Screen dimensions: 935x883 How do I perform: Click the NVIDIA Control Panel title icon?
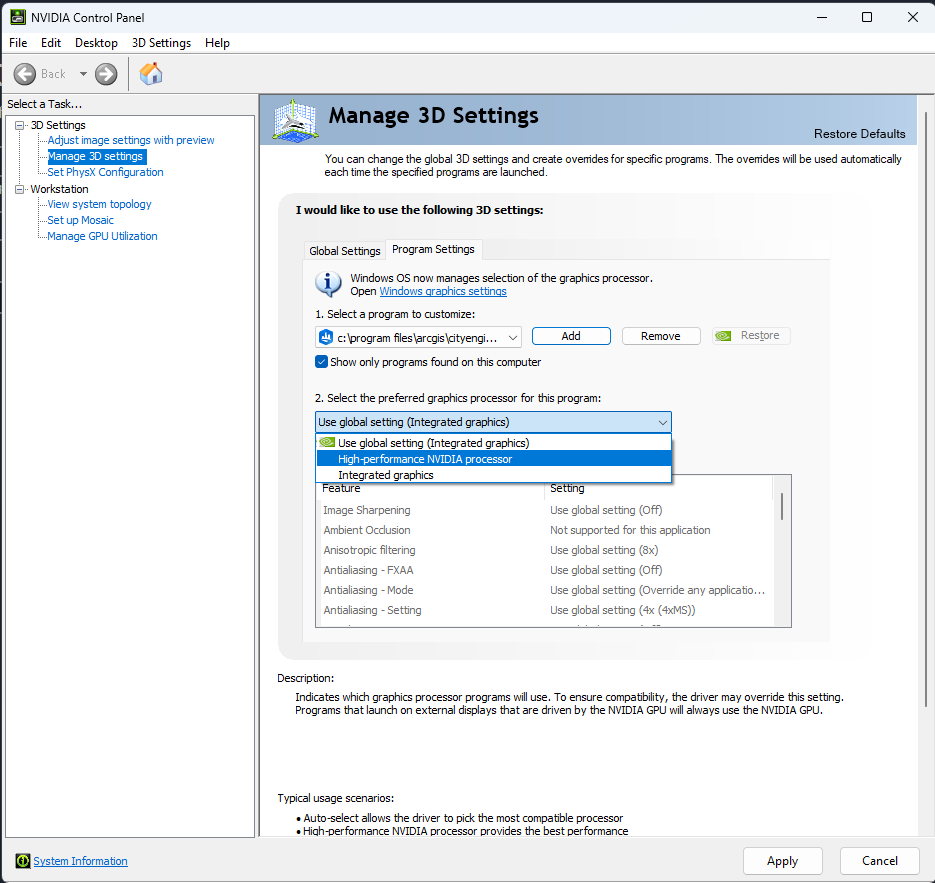point(18,17)
